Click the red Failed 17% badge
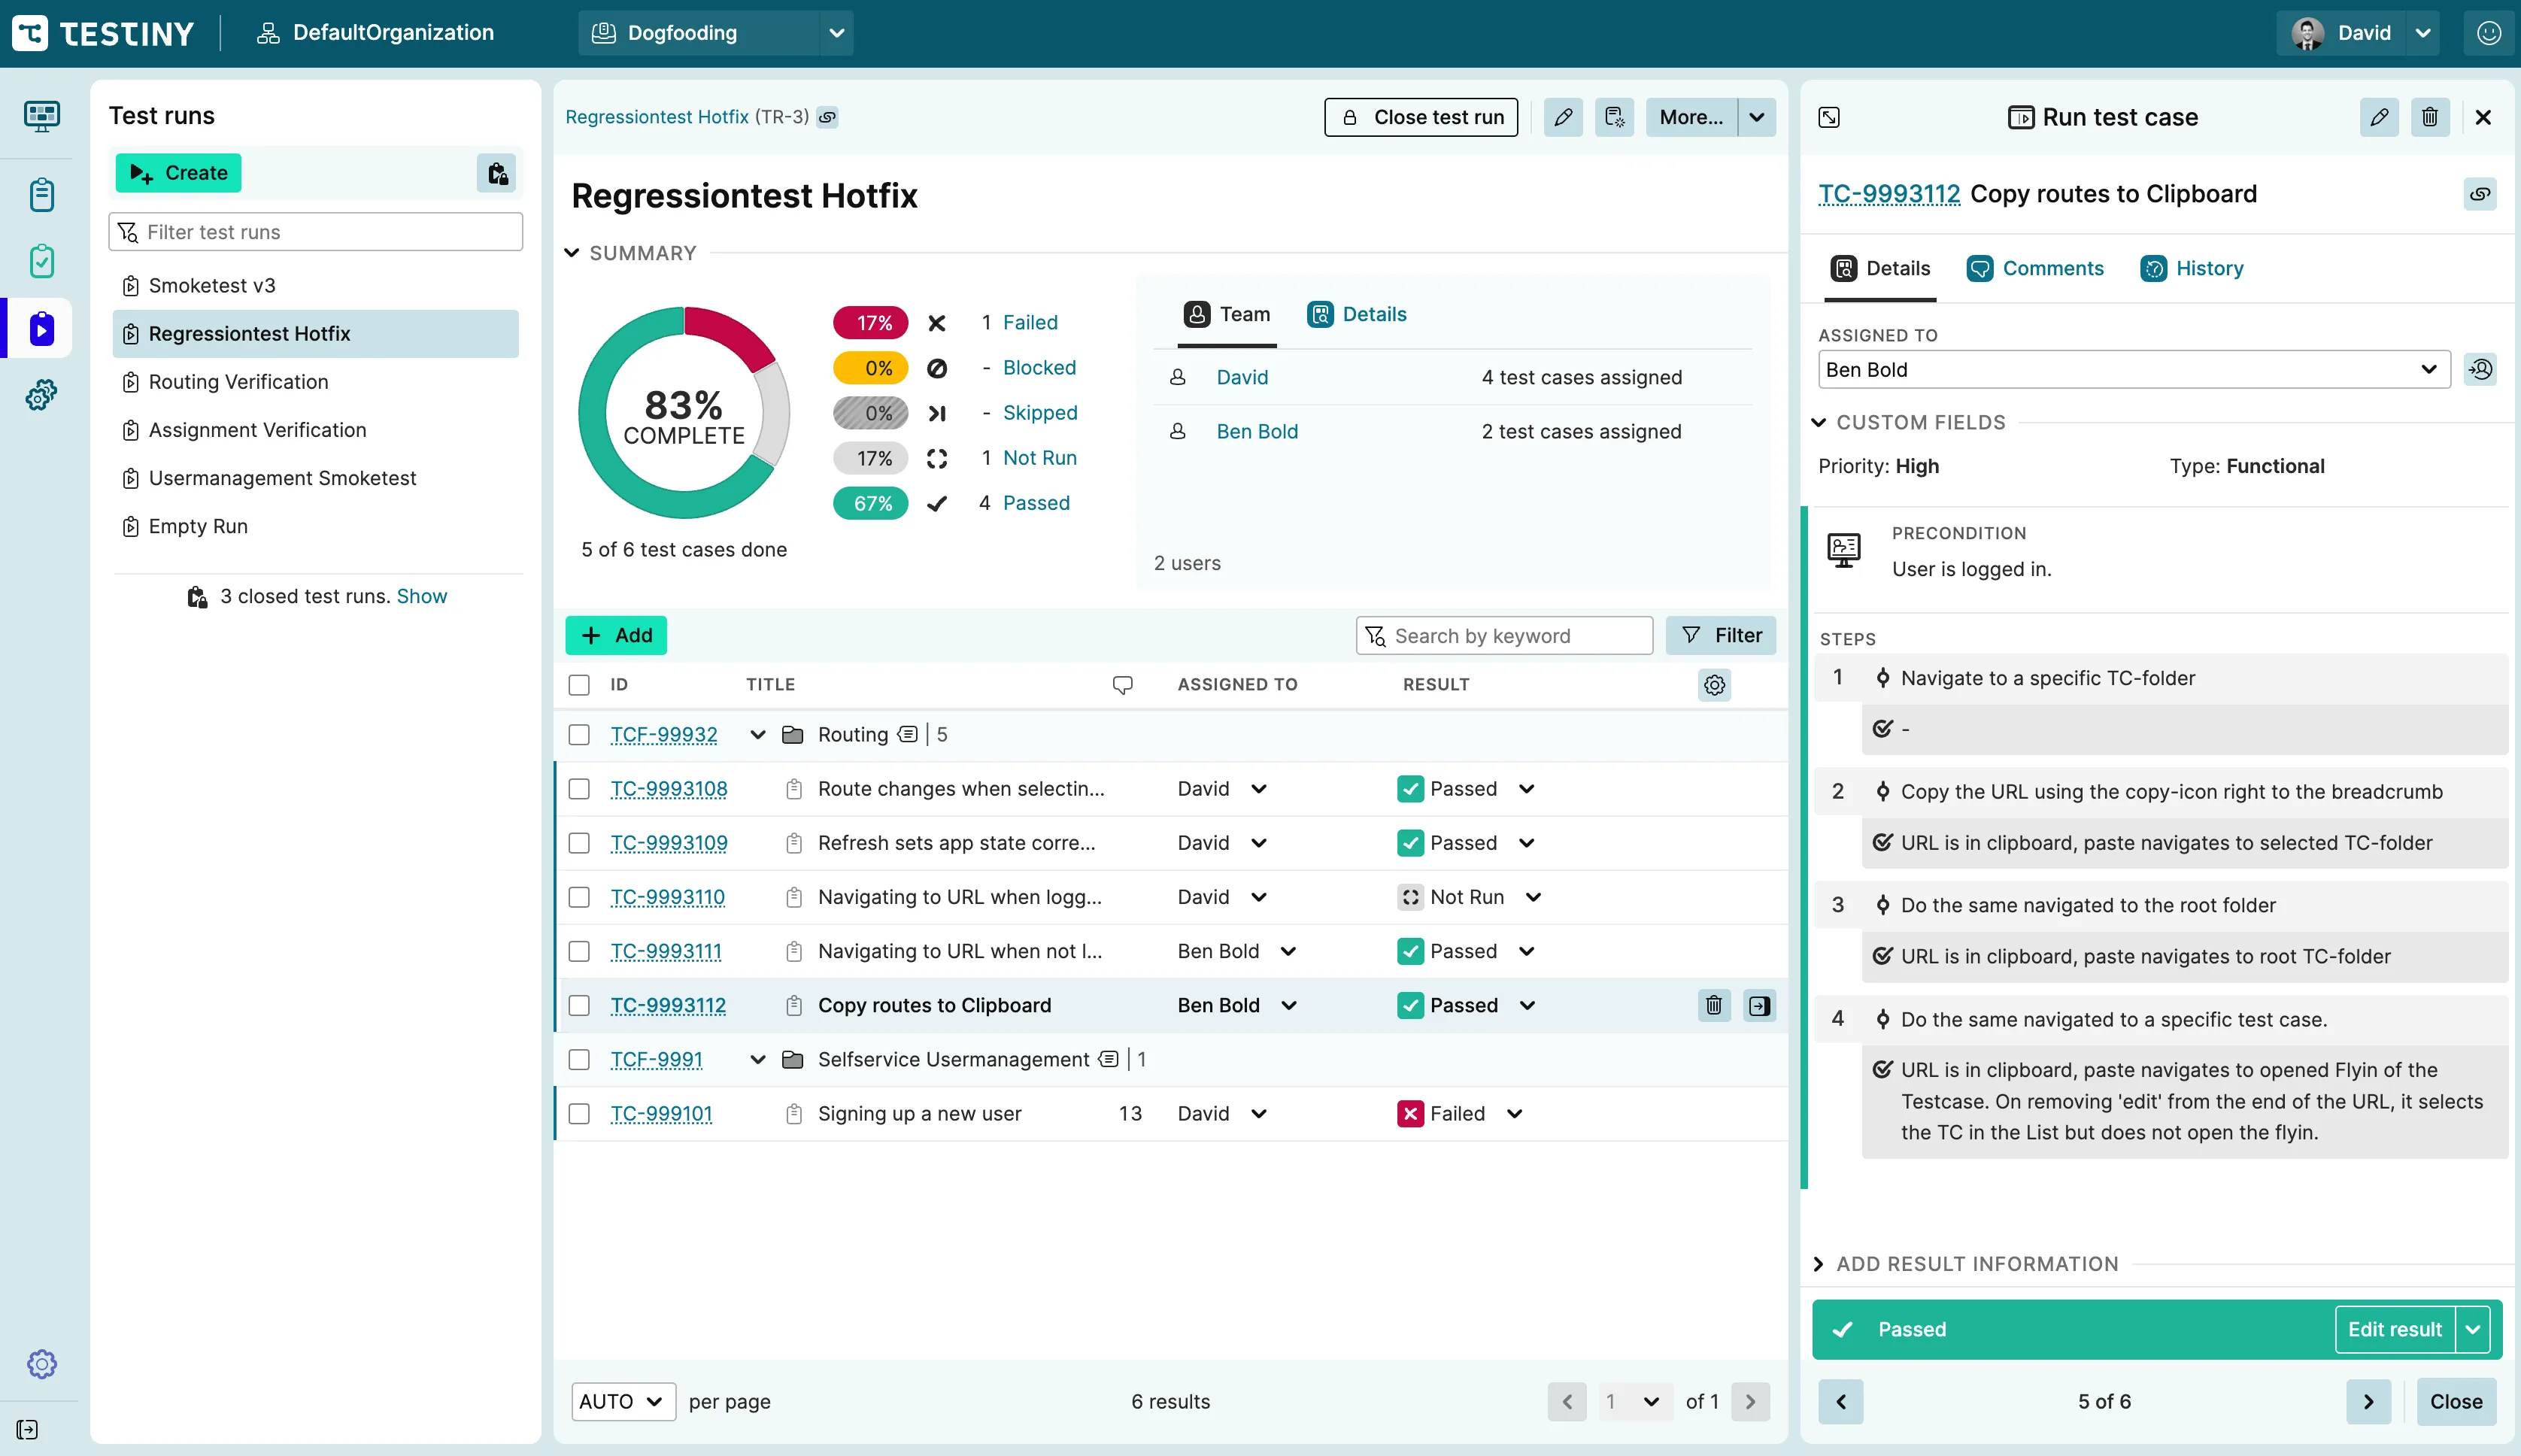 coord(871,323)
